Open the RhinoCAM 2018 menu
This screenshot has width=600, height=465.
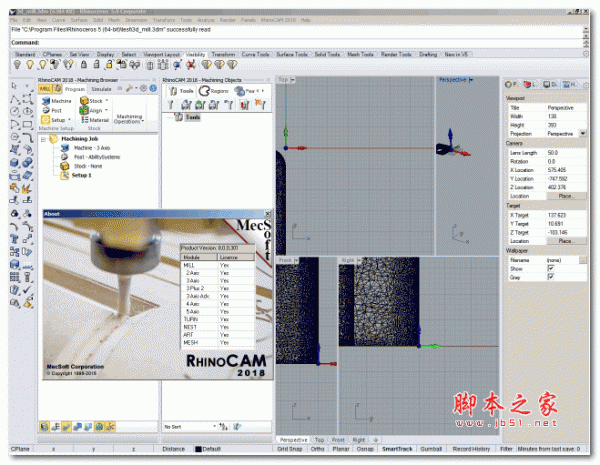point(278,20)
